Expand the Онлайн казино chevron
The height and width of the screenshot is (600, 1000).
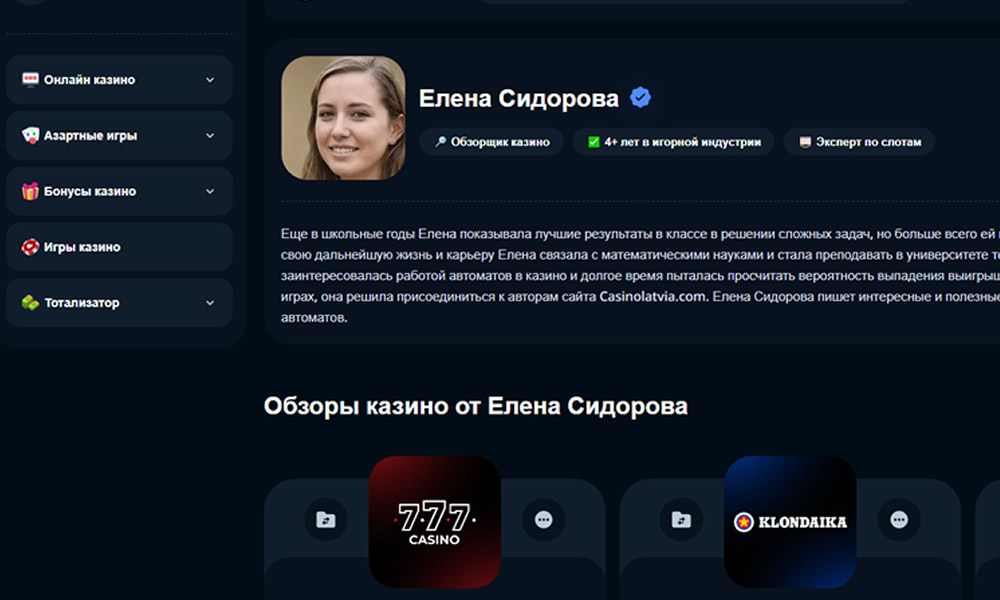click(x=210, y=80)
